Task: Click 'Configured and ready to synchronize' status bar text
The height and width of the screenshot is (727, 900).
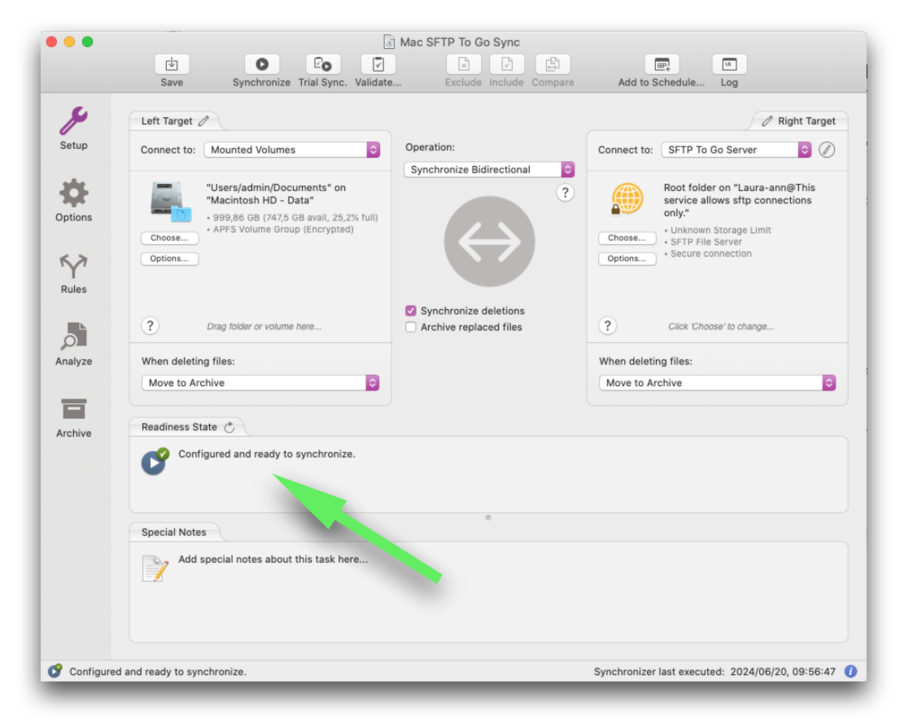Action: tap(158, 671)
